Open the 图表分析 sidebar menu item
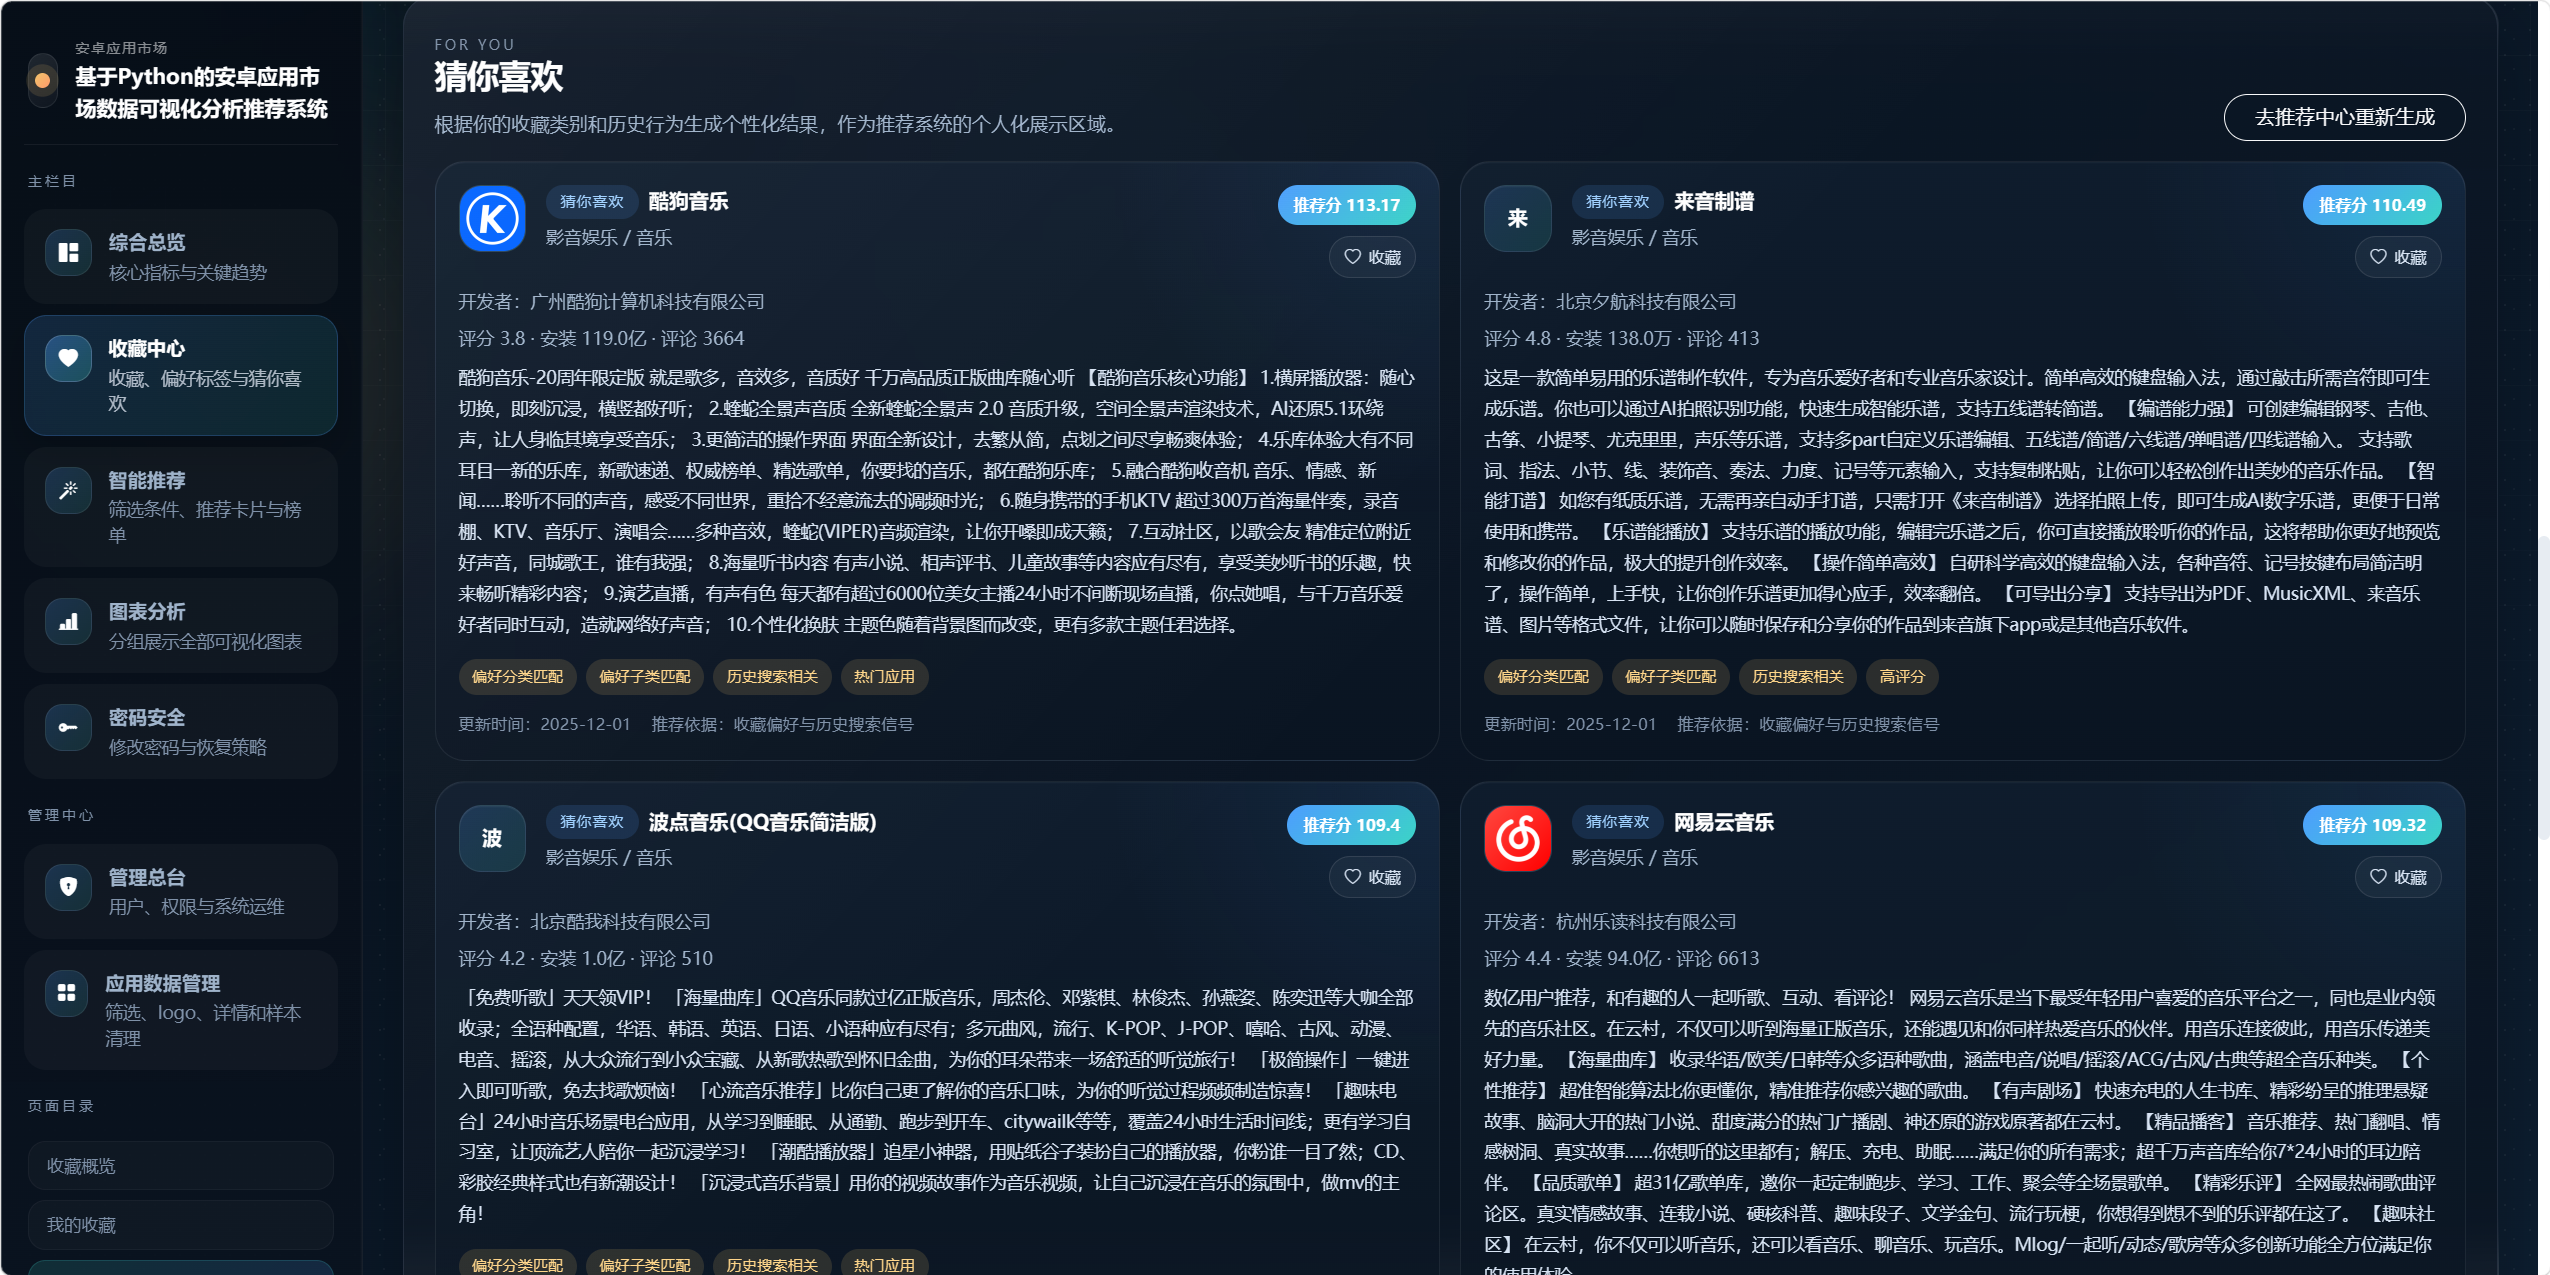 [181, 626]
